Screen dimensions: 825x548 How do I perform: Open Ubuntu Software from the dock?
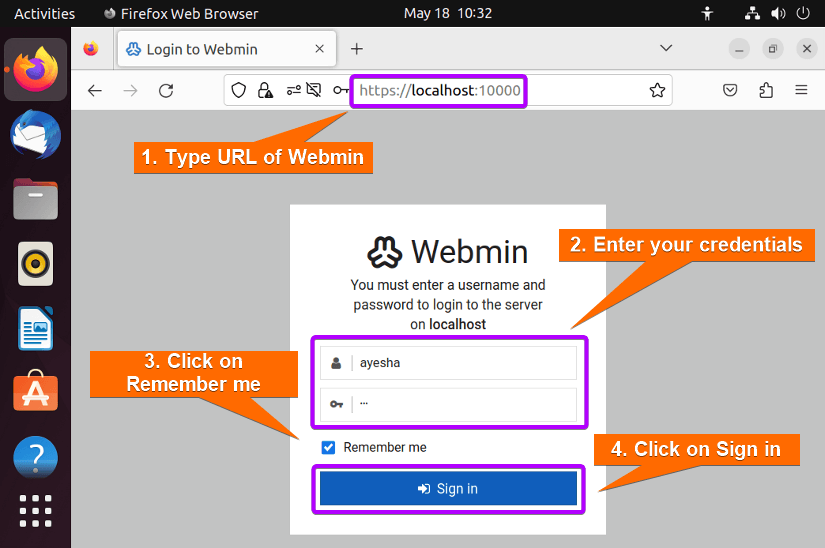(36, 392)
